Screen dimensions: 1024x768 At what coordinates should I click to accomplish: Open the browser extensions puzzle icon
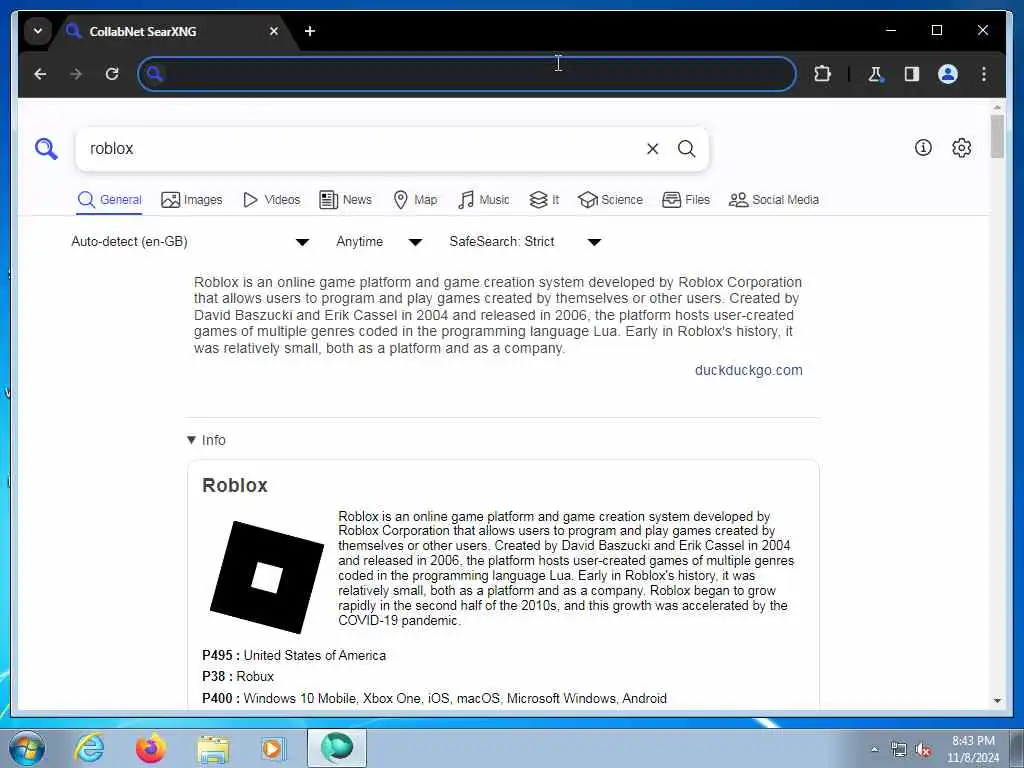(x=822, y=74)
